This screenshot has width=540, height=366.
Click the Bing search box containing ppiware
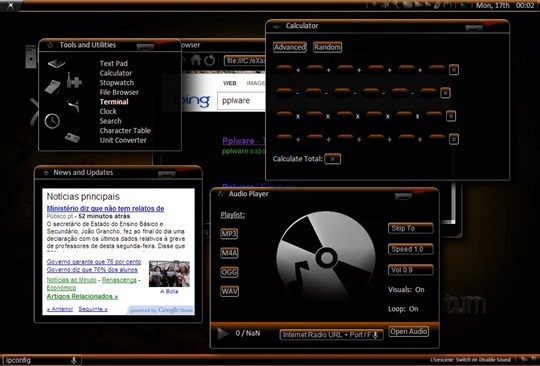(x=241, y=101)
